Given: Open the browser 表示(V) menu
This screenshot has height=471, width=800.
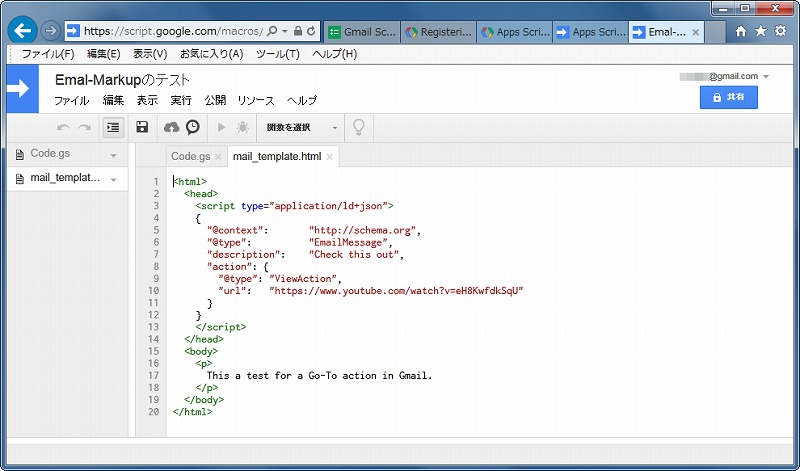Looking at the screenshot, I should pos(150,54).
